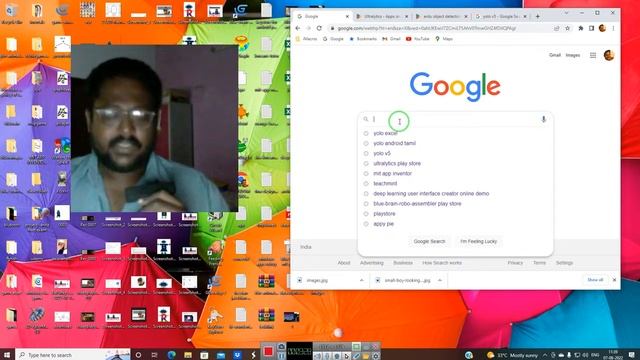The image size is (640, 360).
Task: Open the Gmail bookmark in bookmarks bar
Action: click(391, 39)
